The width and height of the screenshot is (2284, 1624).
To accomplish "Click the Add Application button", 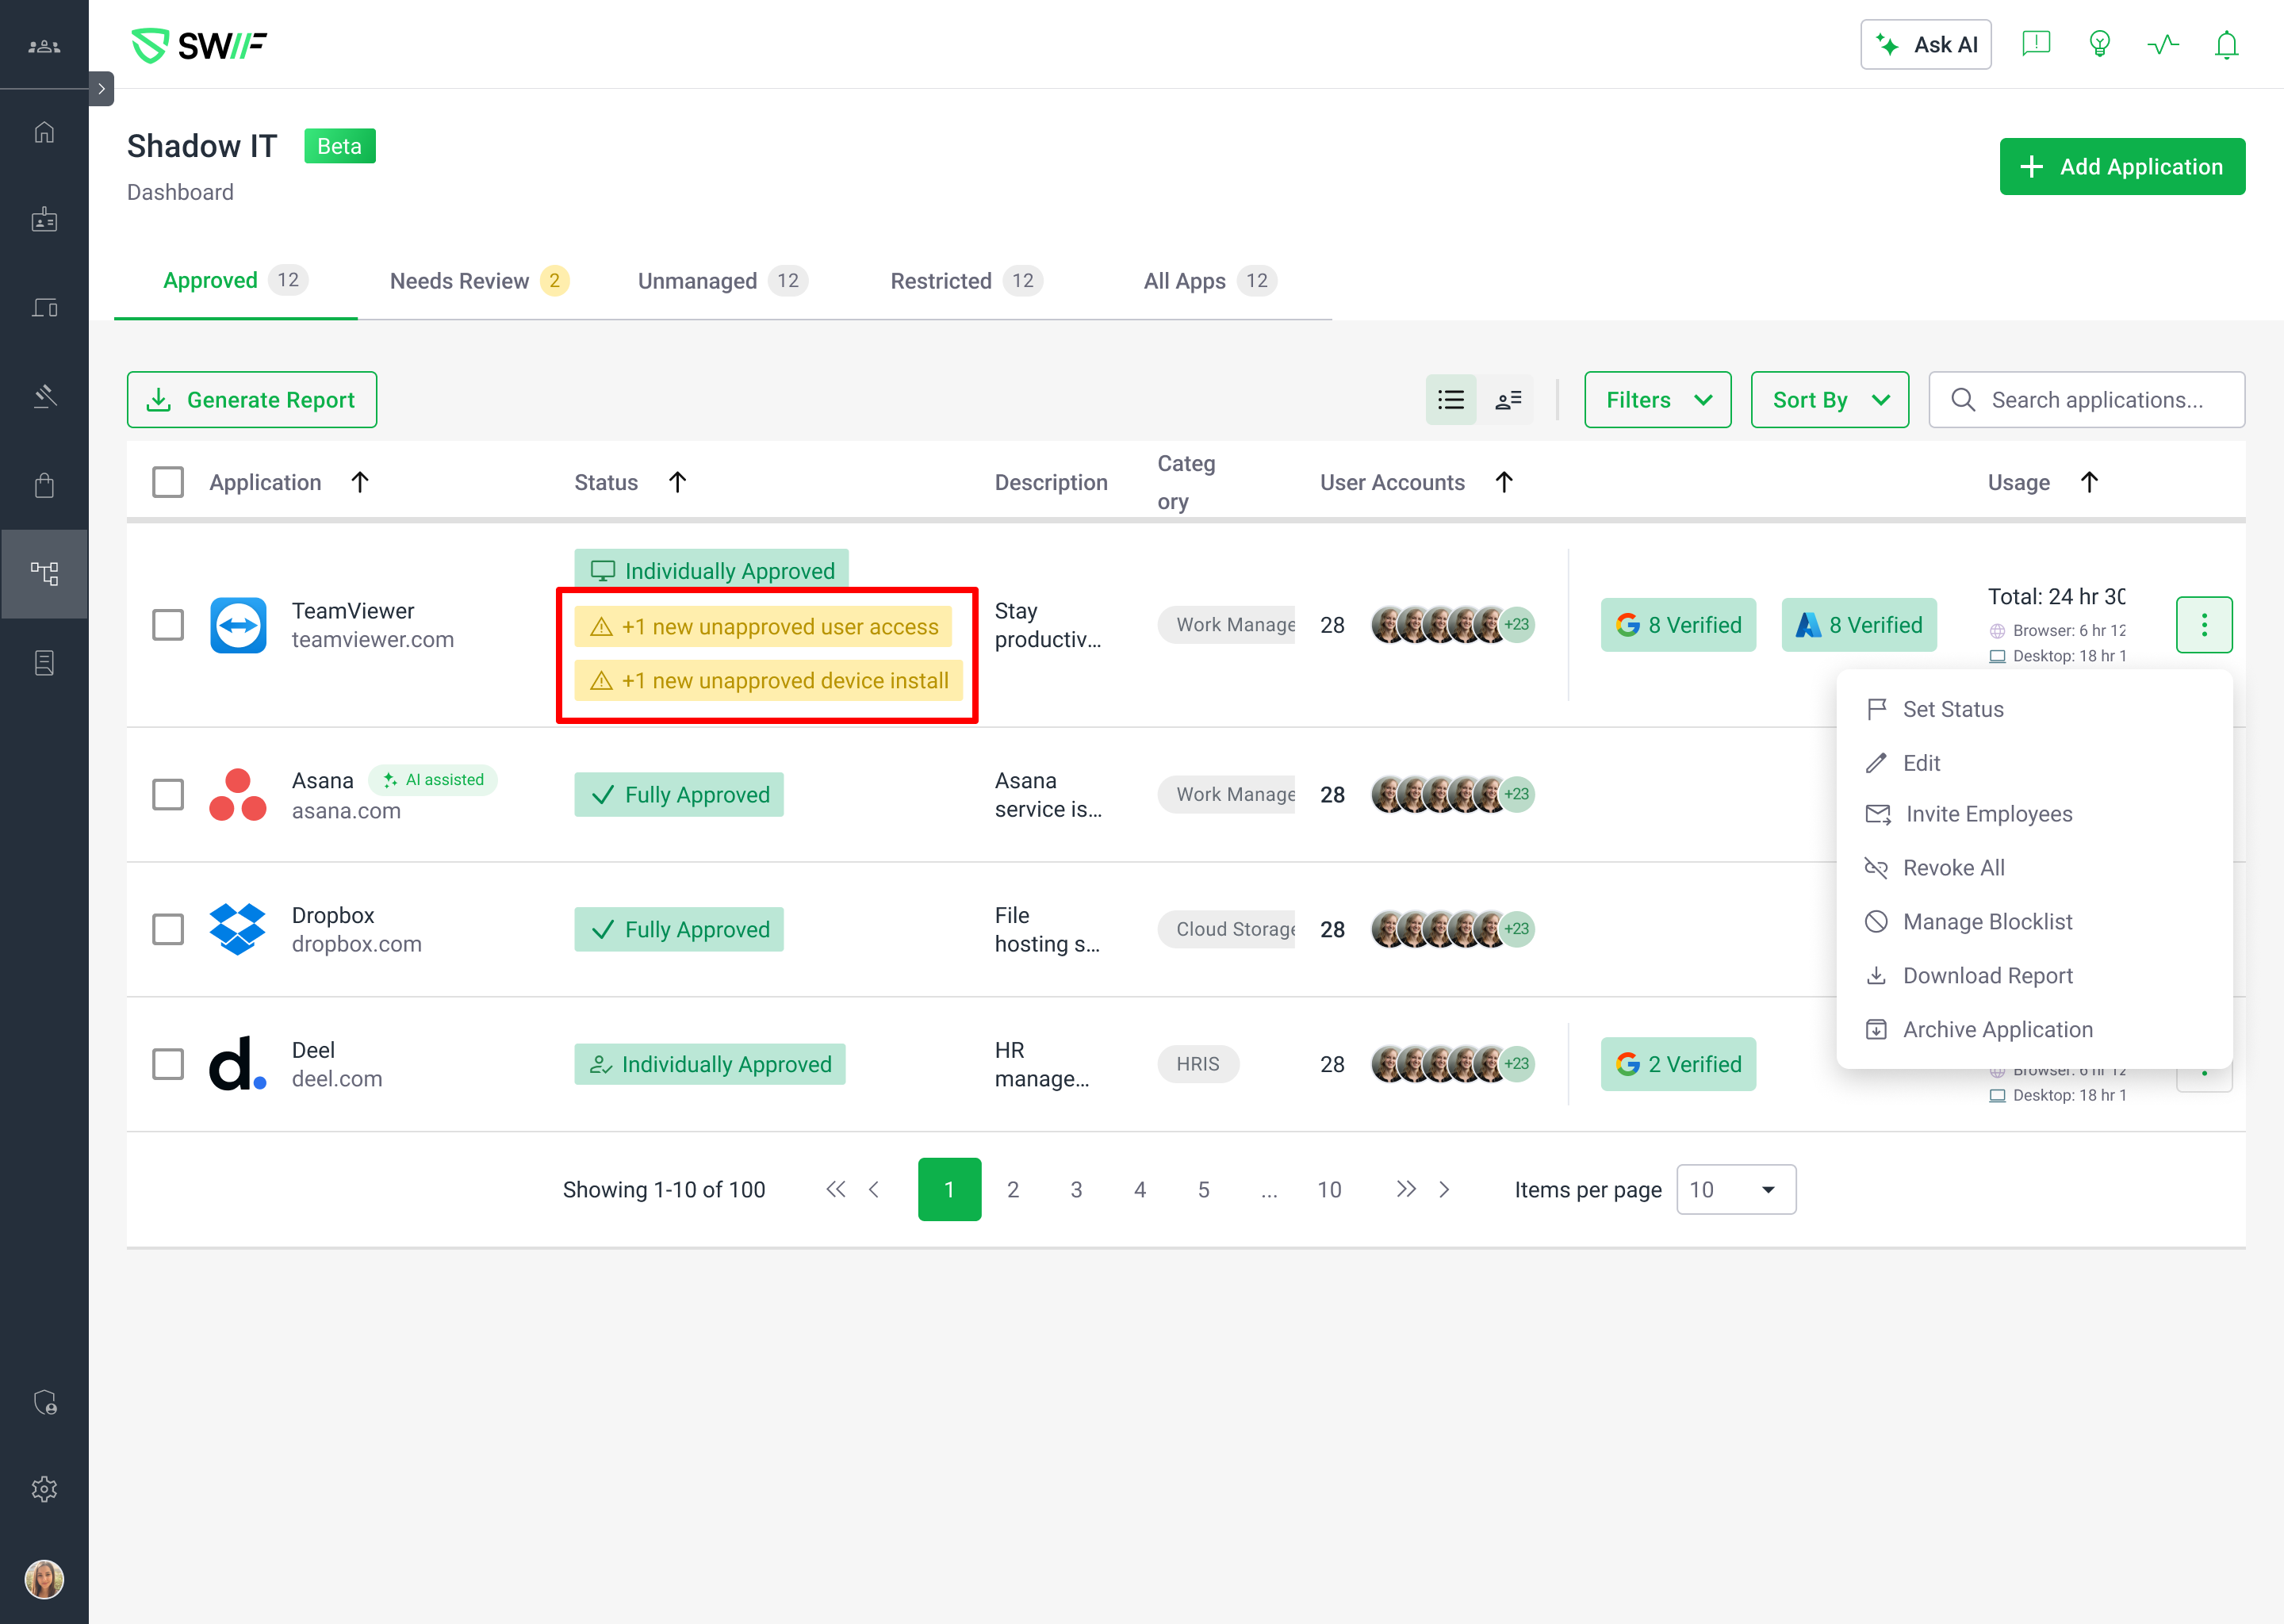I will [x=2121, y=167].
